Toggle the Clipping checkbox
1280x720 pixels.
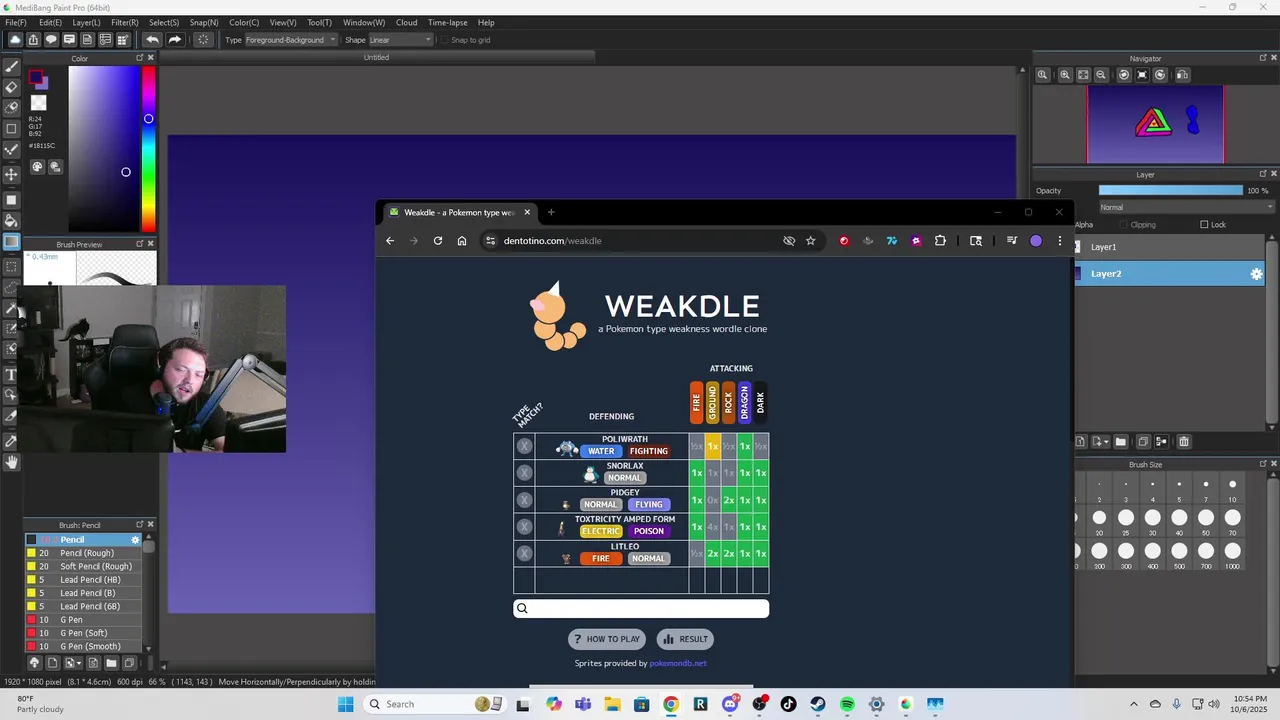[x=1124, y=225]
